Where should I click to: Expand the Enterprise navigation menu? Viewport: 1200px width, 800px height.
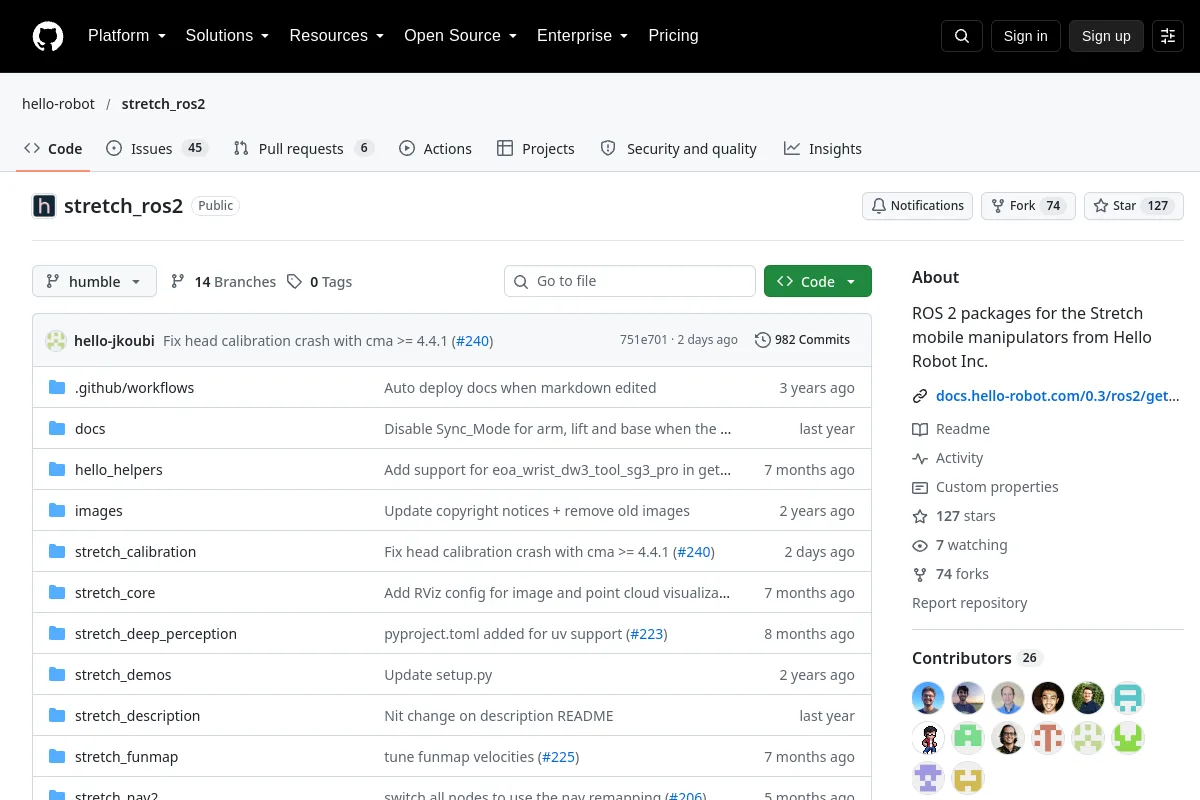click(x=583, y=36)
